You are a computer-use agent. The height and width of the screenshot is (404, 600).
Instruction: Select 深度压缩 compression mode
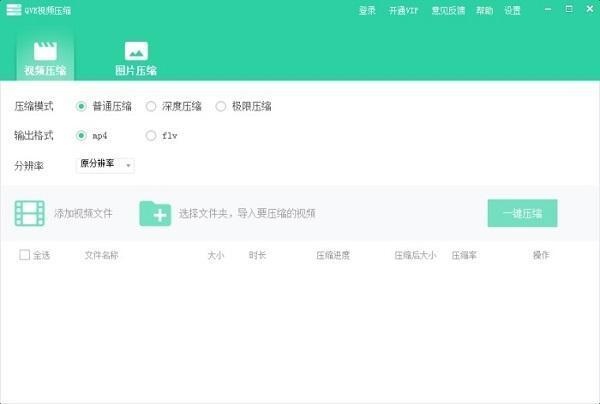pyautogui.click(x=151, y=106)
